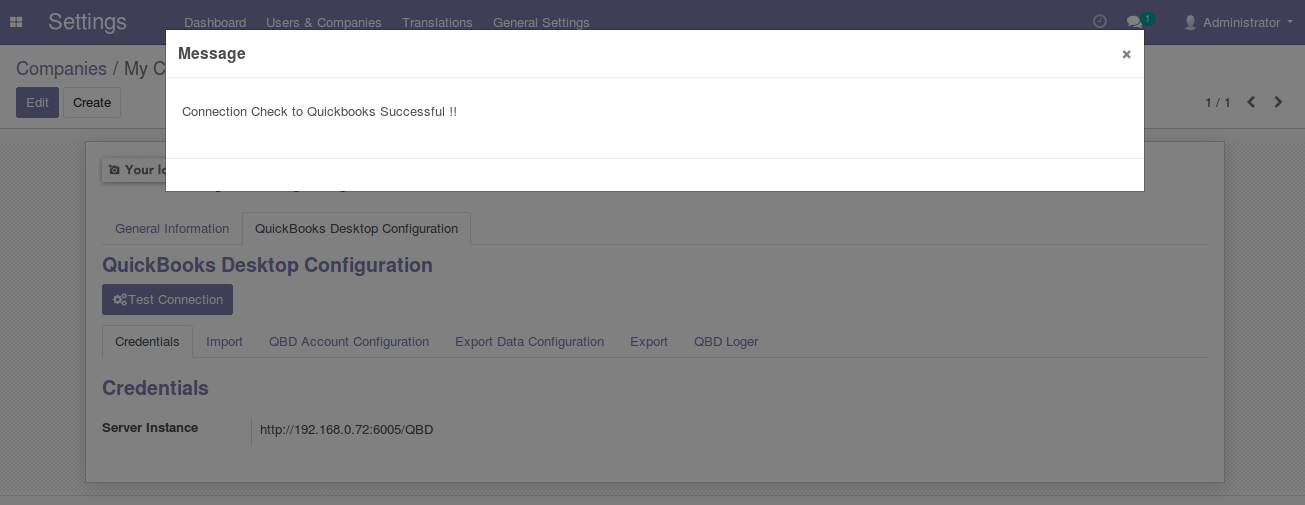
Task: Click the Server Instance field label
Action: click(x=150, y=427)
